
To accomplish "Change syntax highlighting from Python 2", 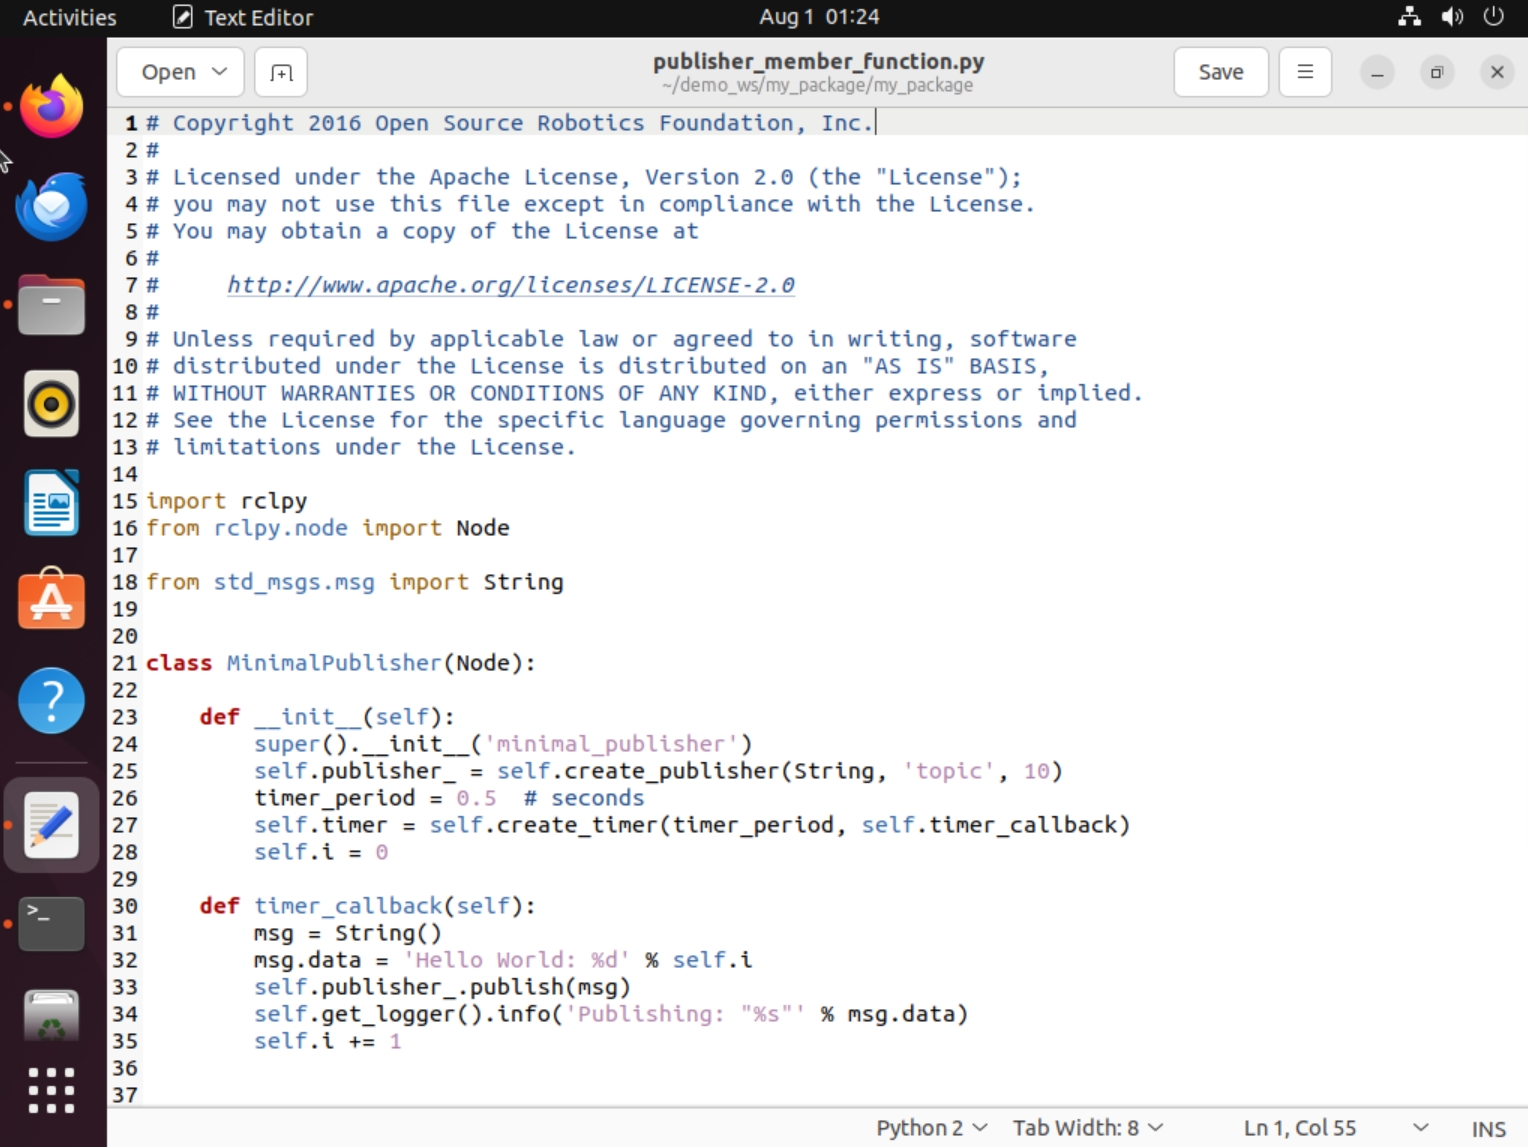I will pyautogui.click(x=928, y=1127).
